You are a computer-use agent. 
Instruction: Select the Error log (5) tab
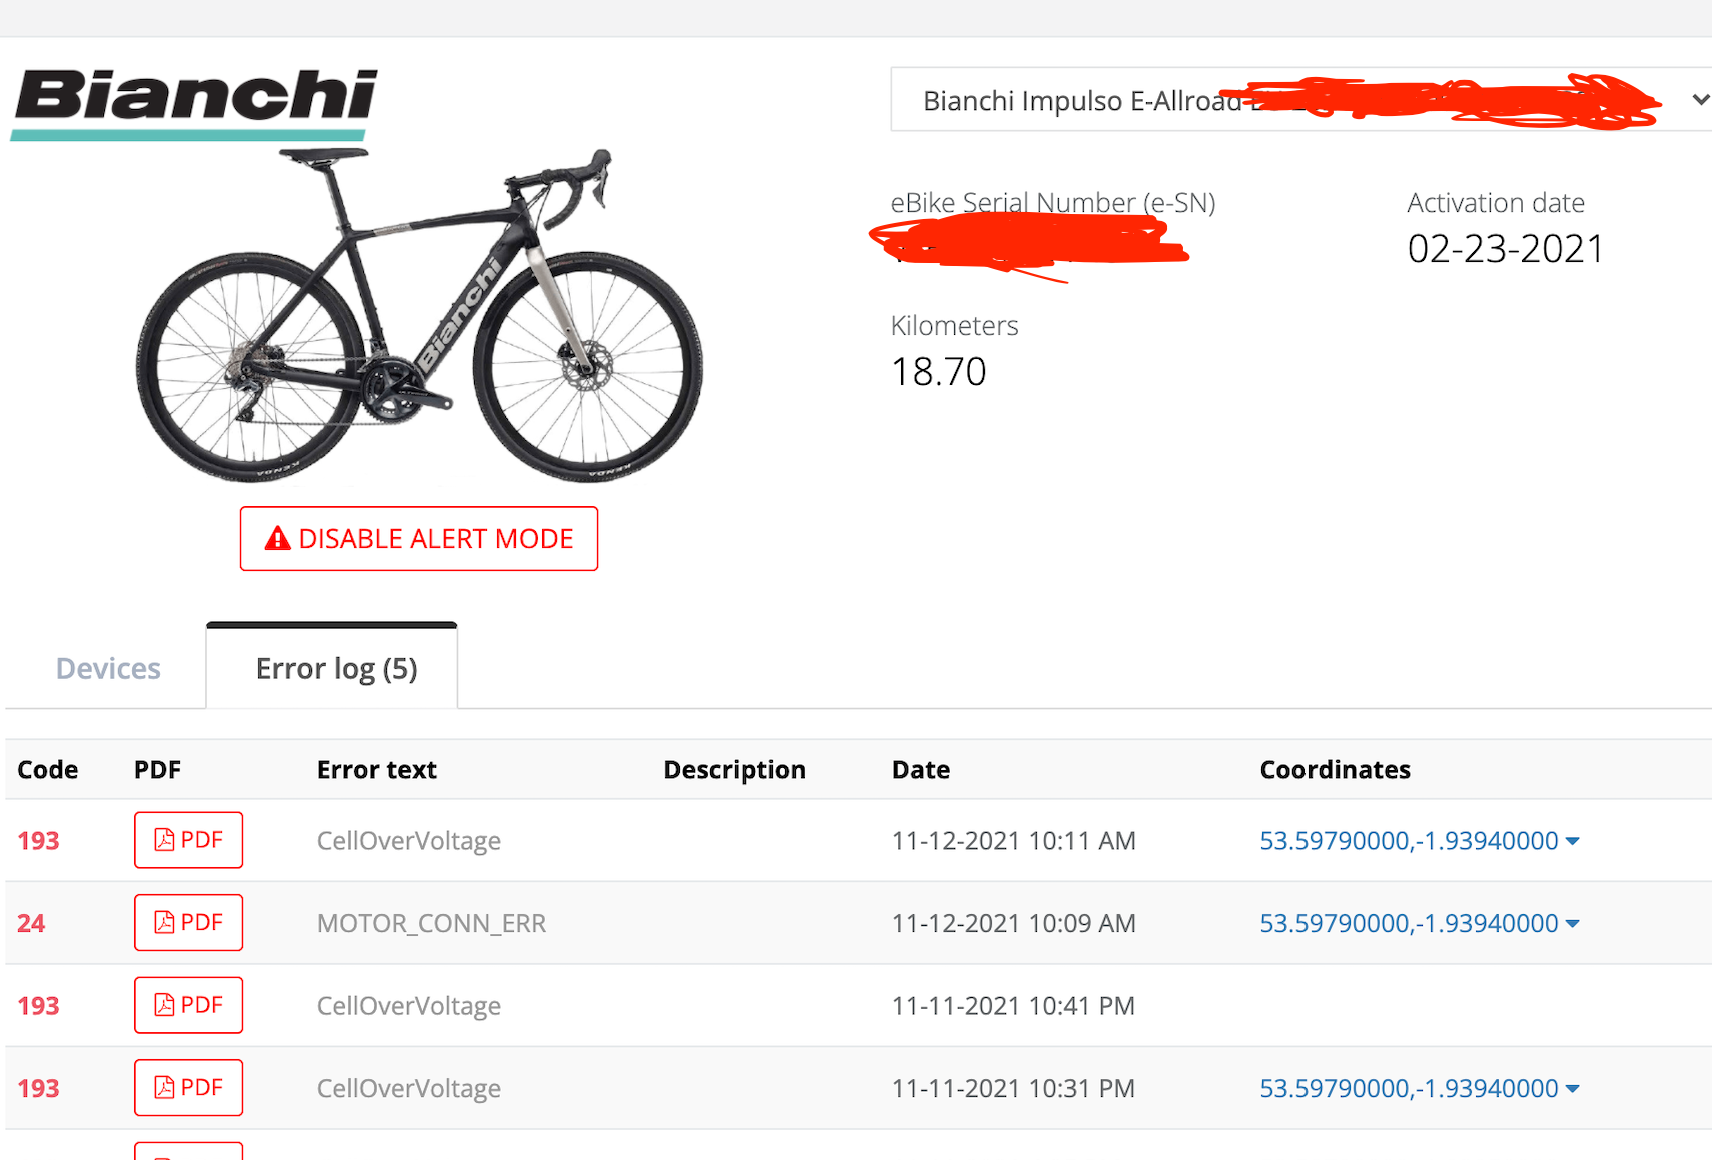(336, 668)
